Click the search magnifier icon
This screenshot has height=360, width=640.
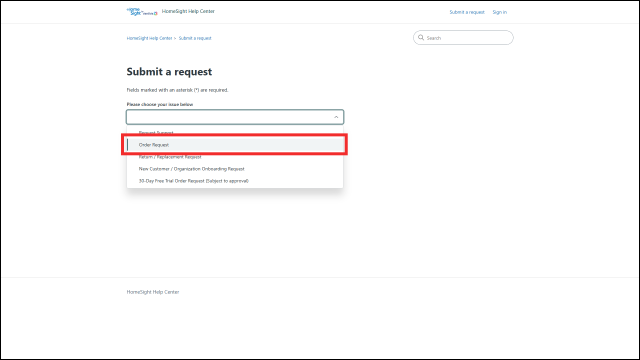point(421,38)
